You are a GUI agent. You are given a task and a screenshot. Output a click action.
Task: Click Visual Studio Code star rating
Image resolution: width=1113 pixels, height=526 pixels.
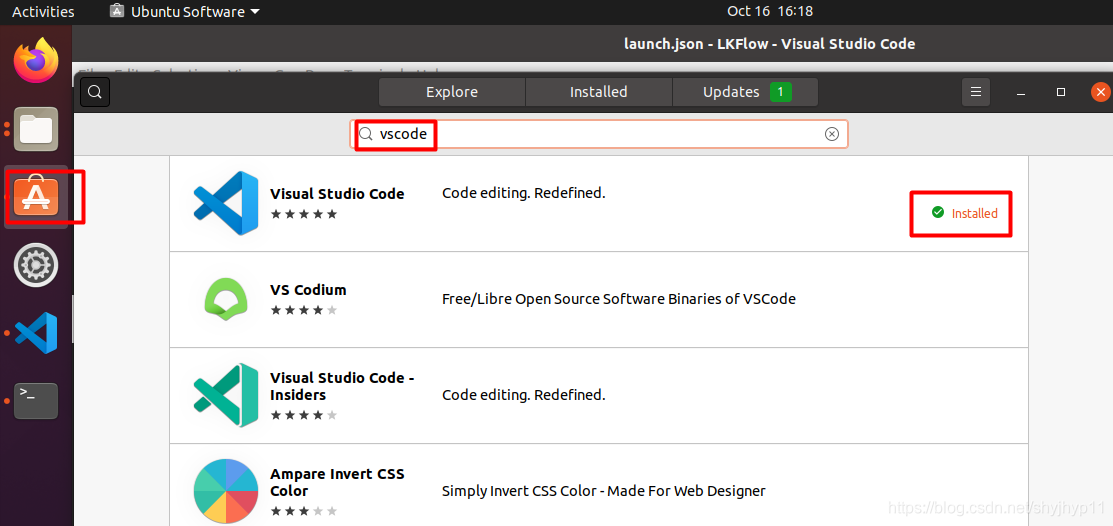pos(304,214)
